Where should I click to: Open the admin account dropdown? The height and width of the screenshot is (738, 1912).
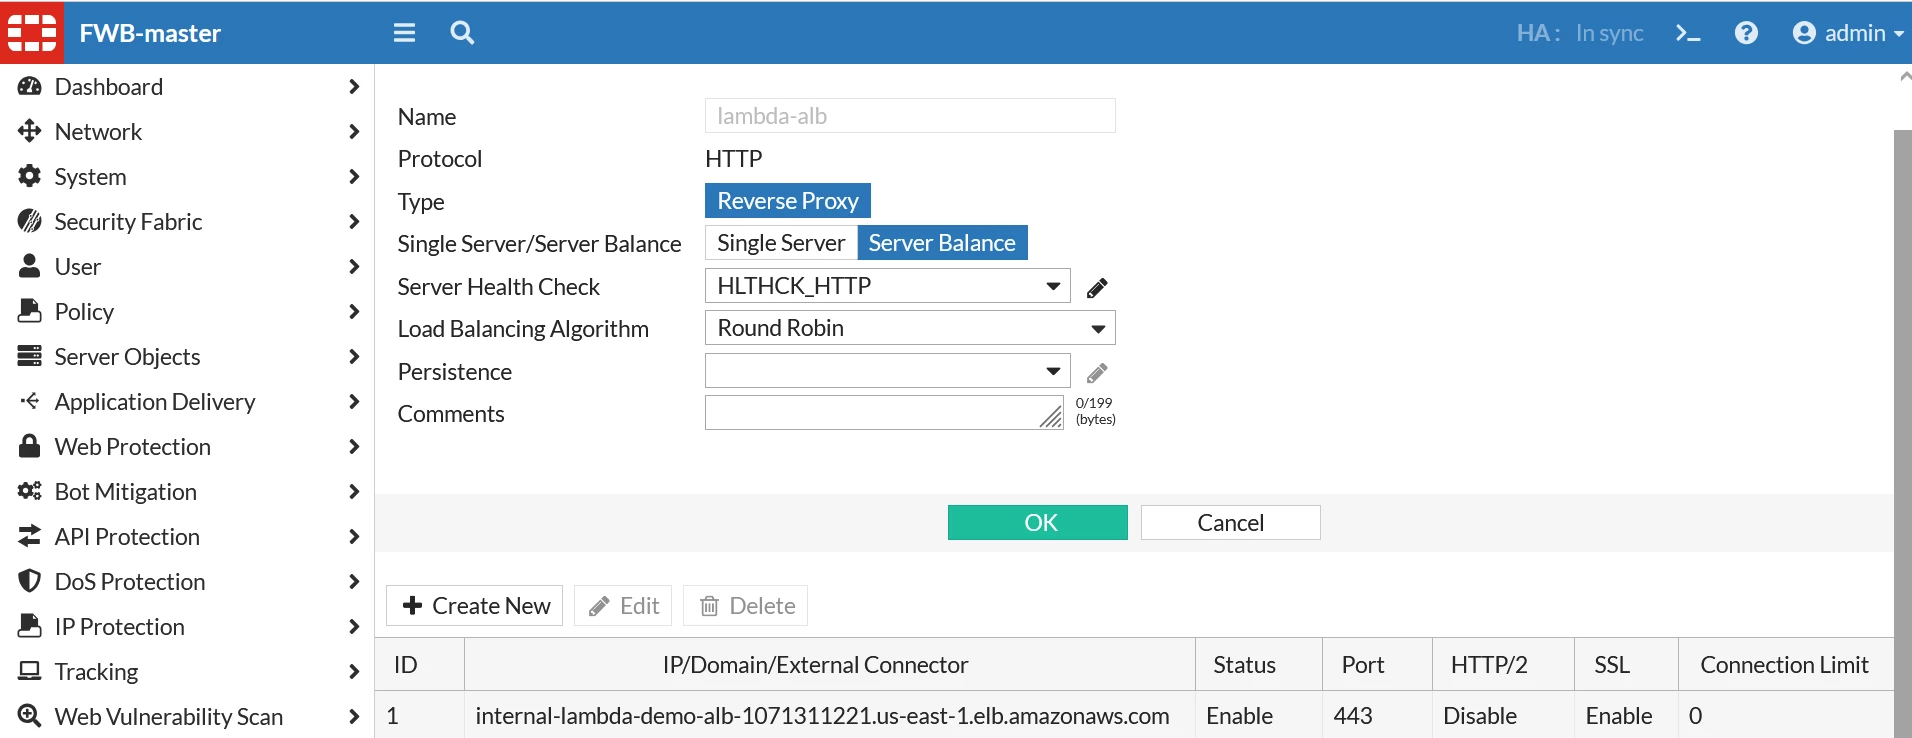1848,33
